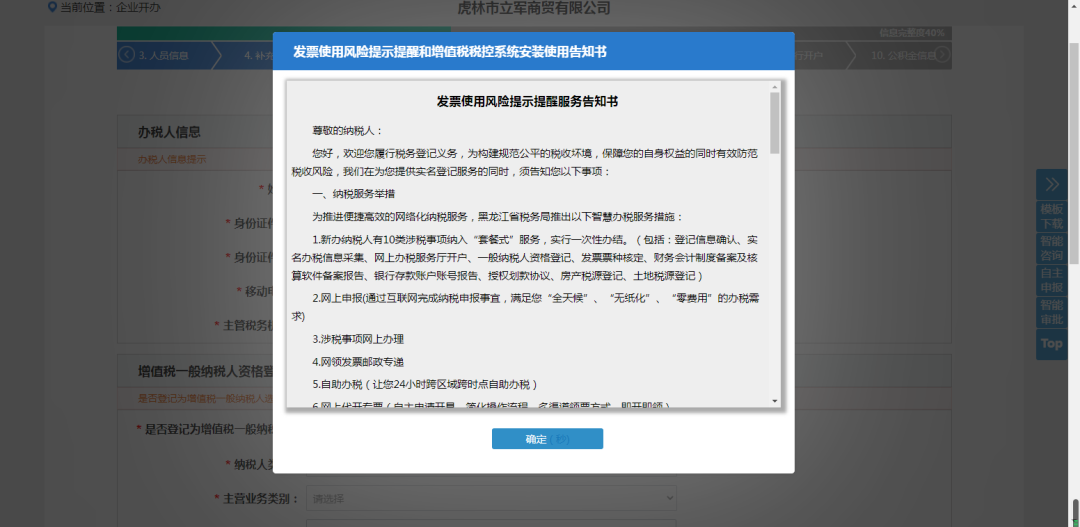Click the dialog text scrollbar down arrow
This screenshot has width=1080, height=527.
tap(775, 401)
